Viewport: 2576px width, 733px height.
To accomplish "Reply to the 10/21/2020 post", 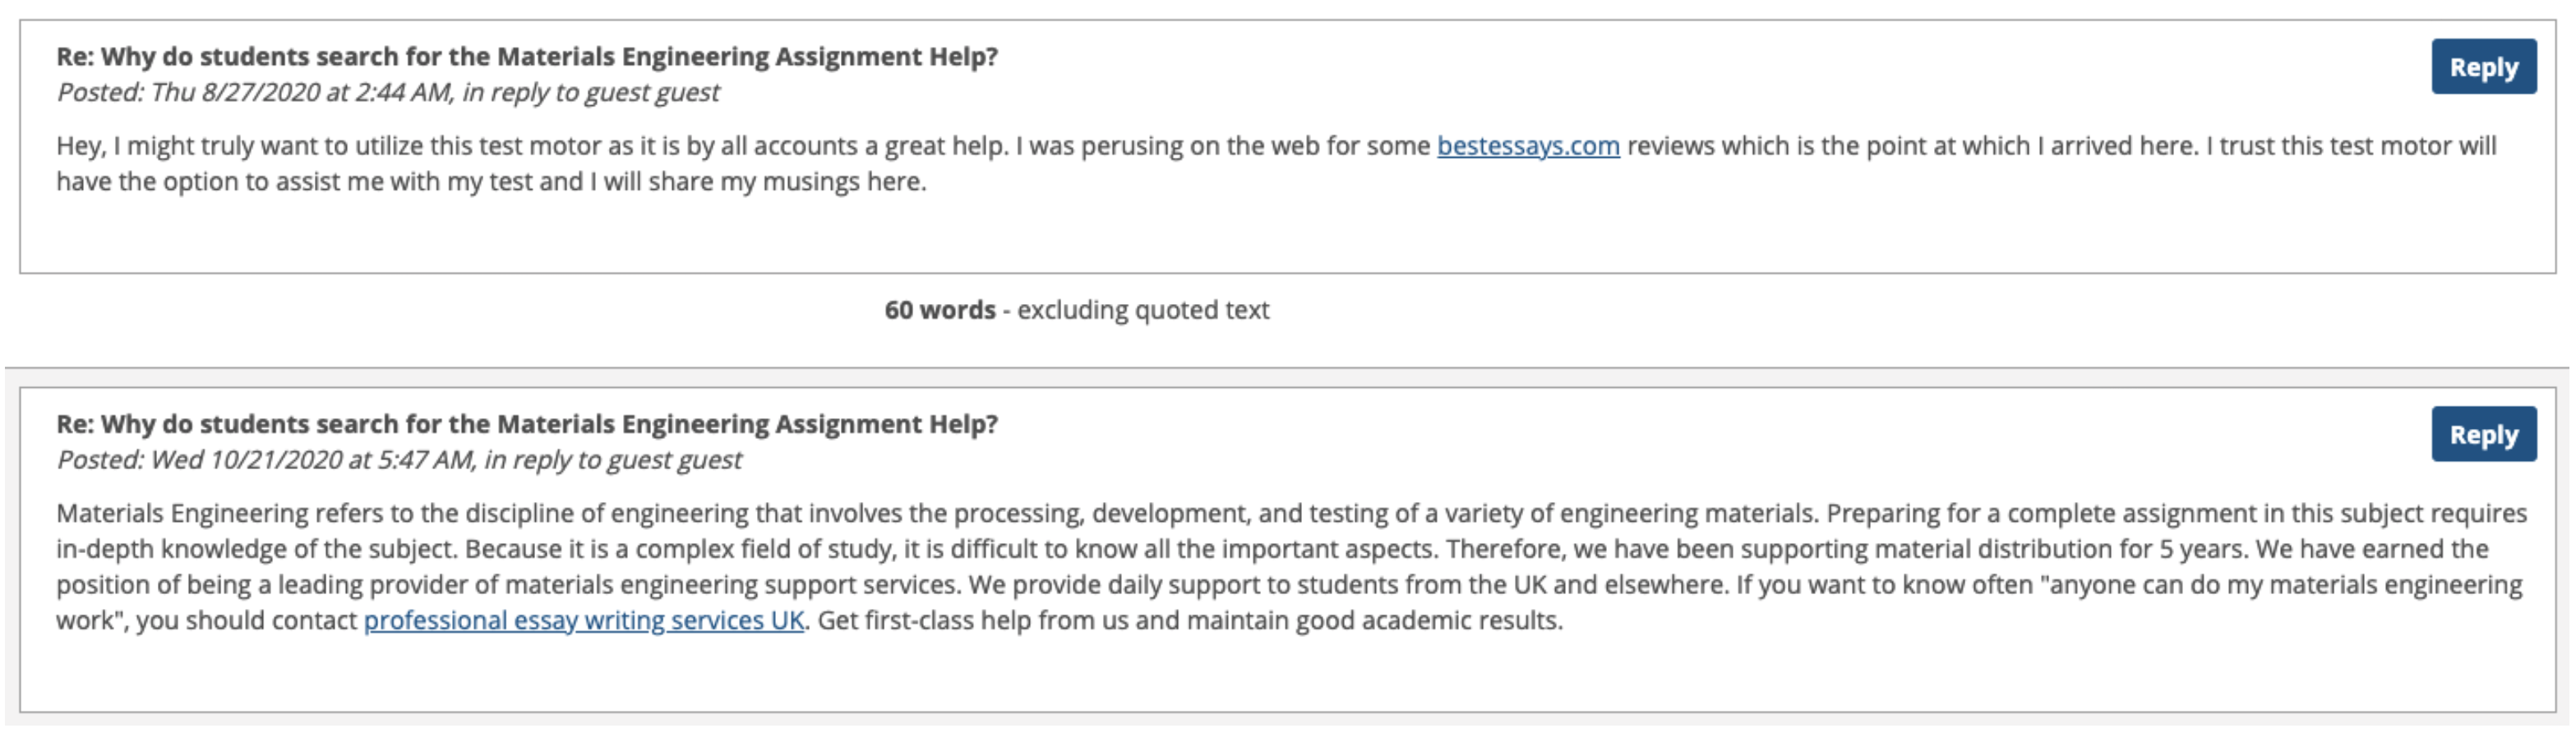I will [2483, 434].
